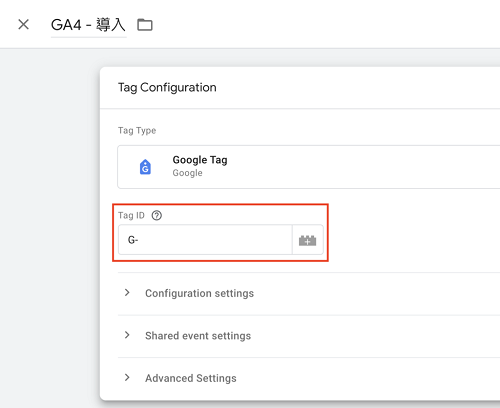The image size is (500, 408).
Task: Click the Tag ID label text
Action: pyautogui.click(x=131, y=216)
